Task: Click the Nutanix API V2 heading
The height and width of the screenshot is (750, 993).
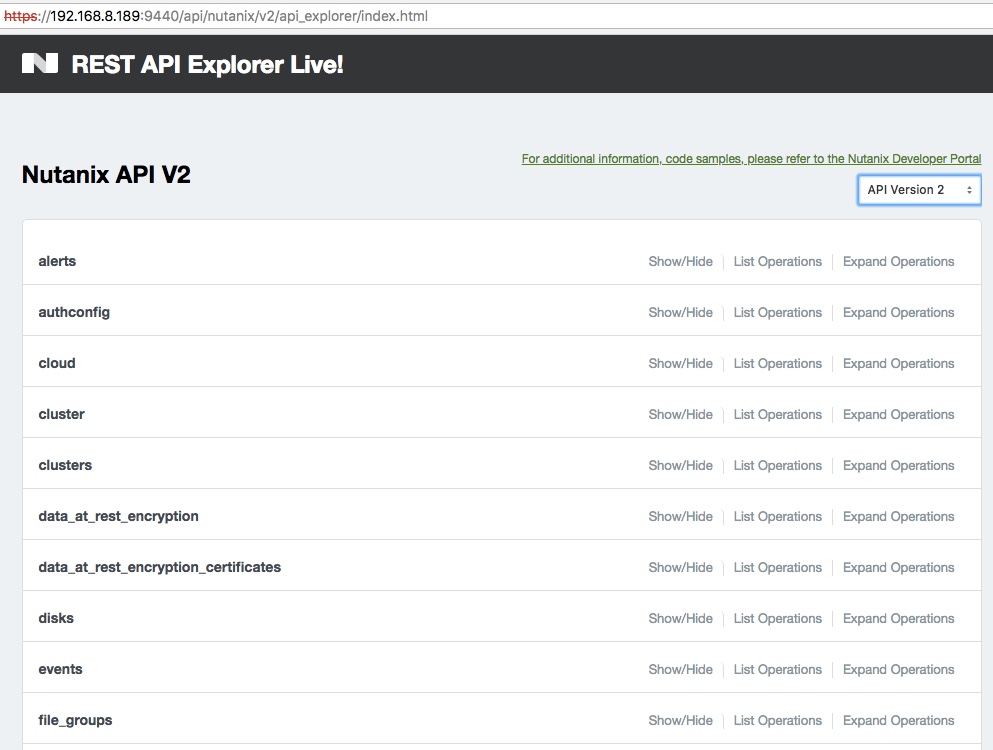Action: click(105, 173)
